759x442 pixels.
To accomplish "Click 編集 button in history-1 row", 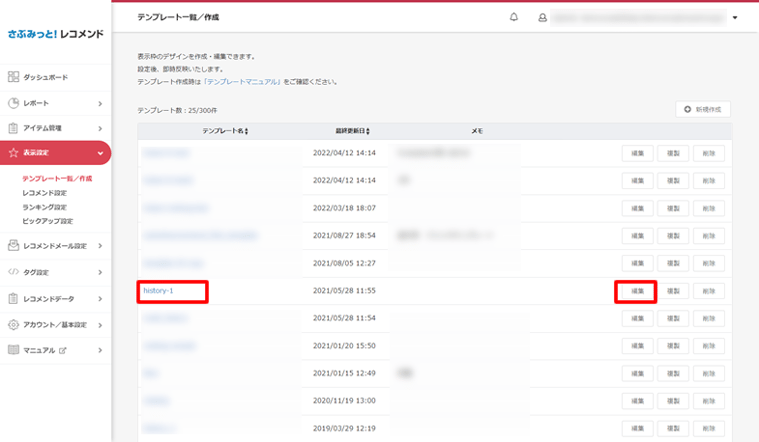I will 638,291.
